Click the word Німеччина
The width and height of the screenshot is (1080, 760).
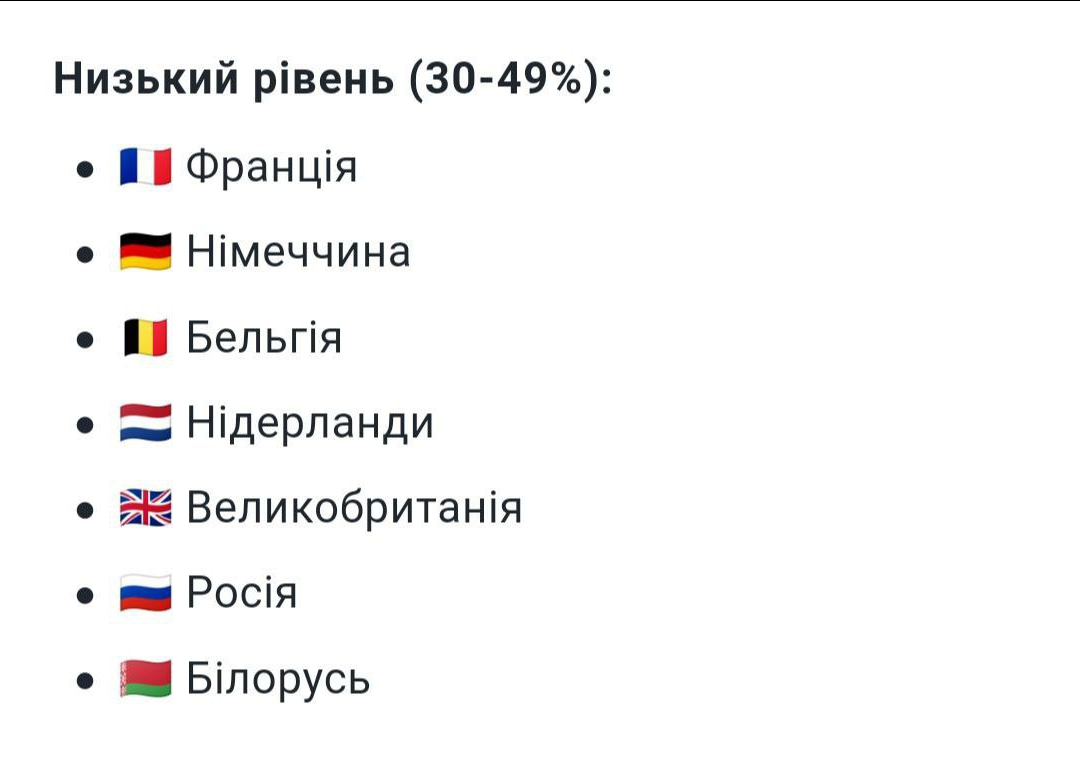[299, 251]
